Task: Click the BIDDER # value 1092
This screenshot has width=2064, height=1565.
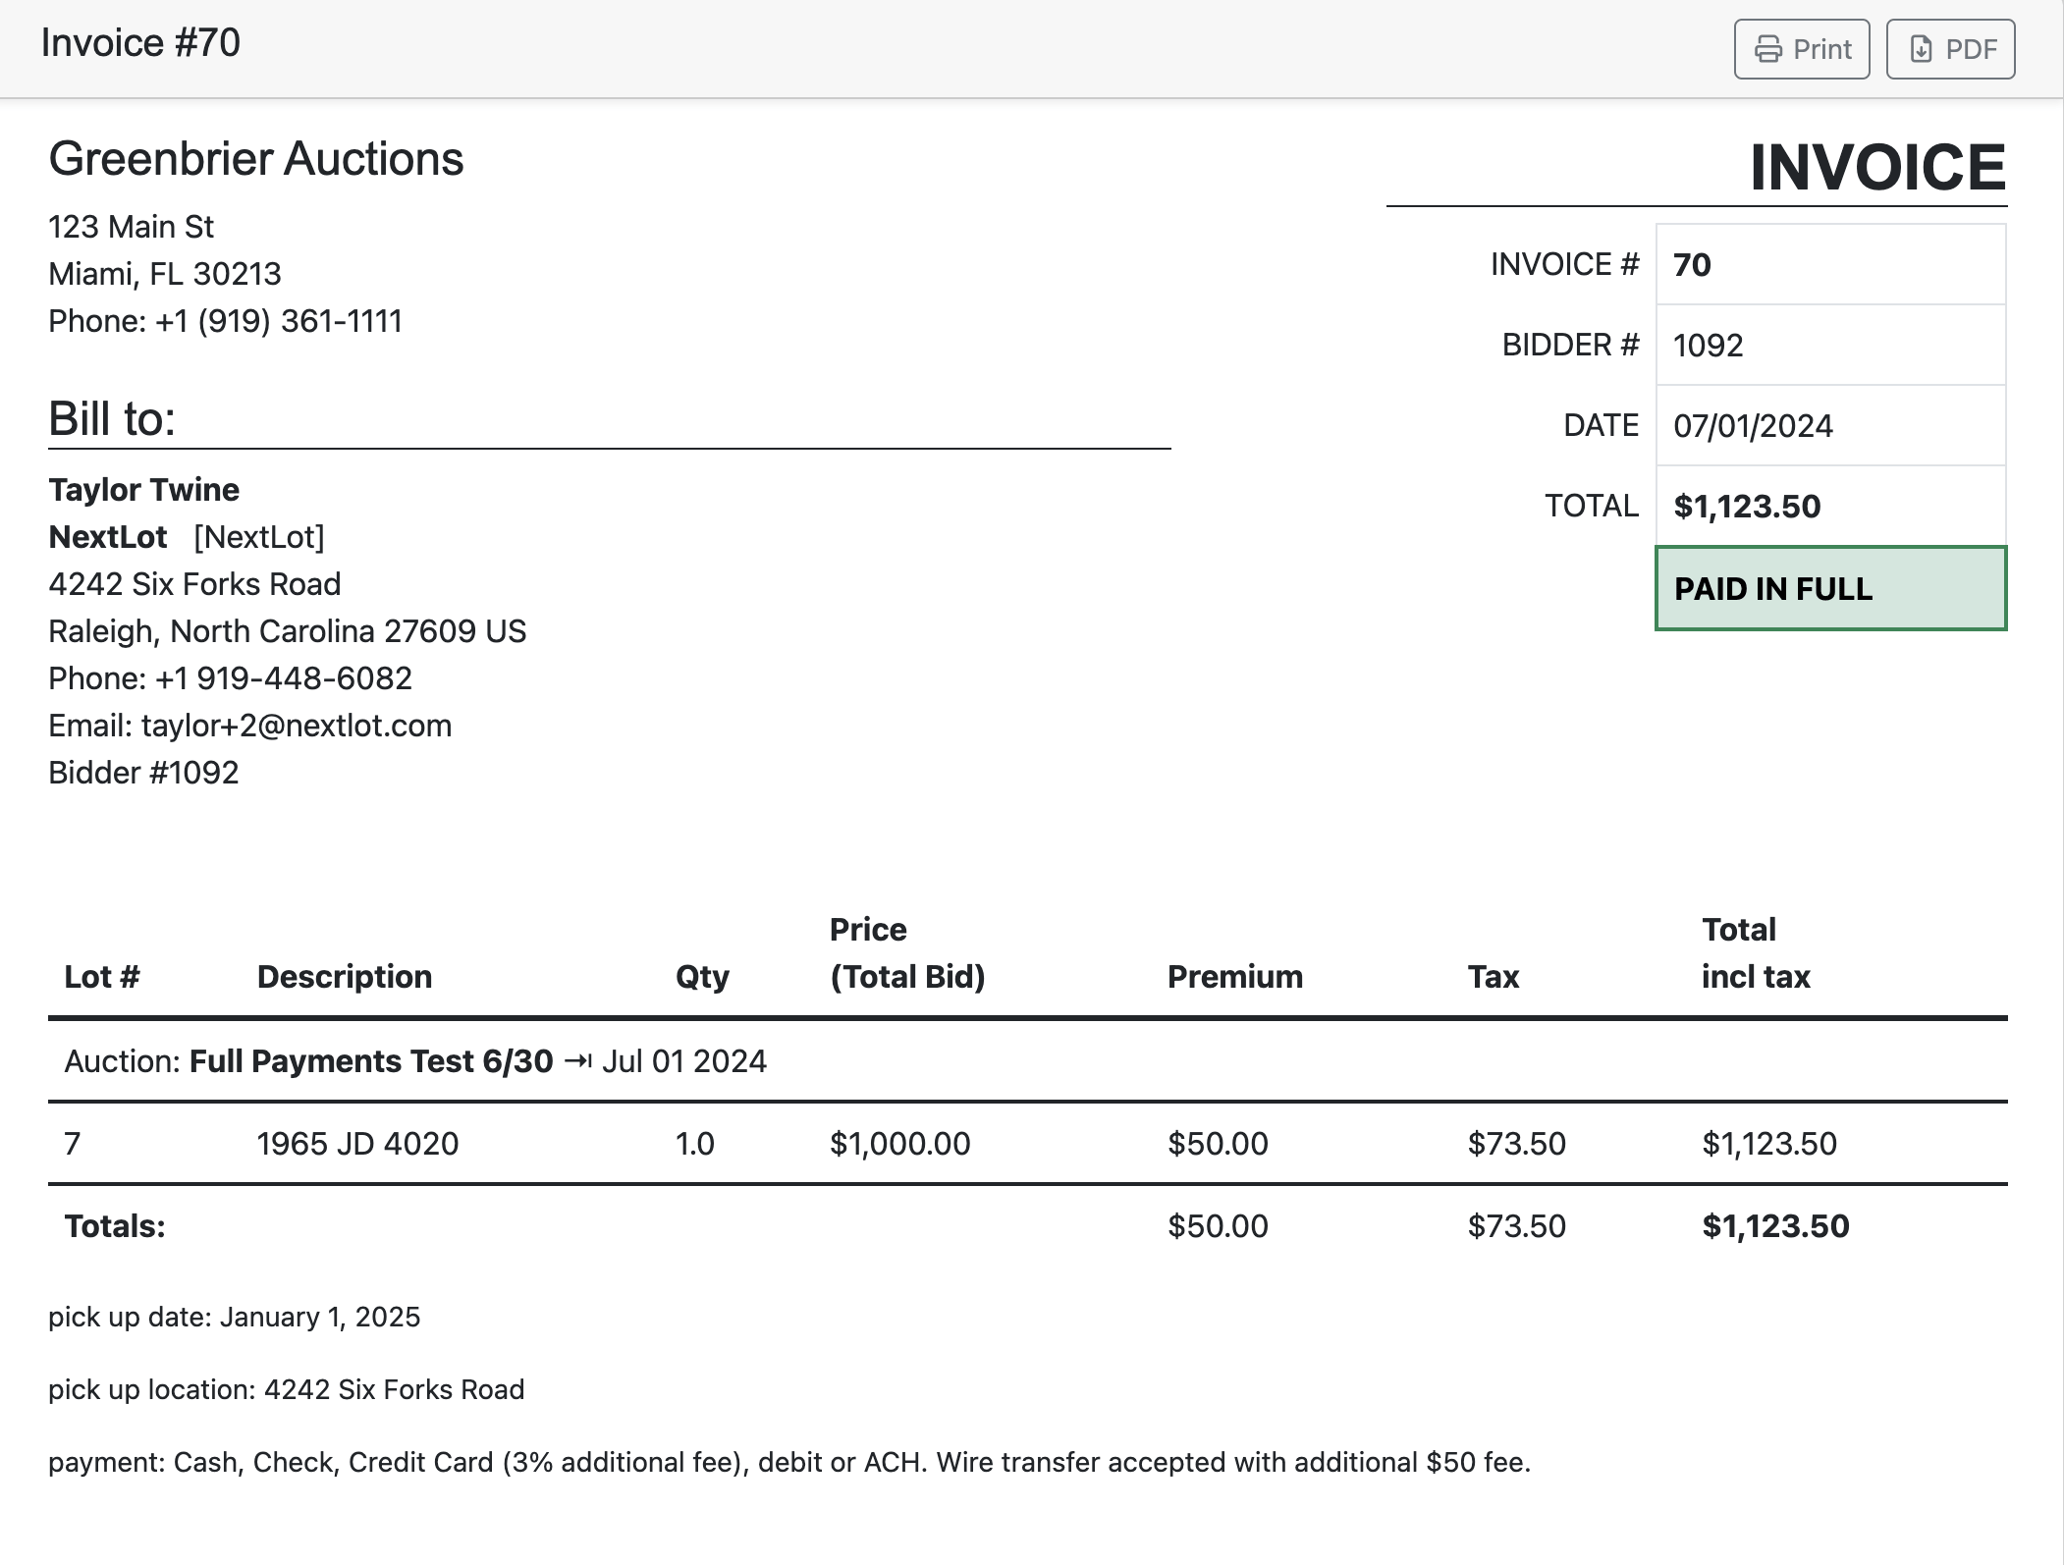Action: click(x=1707, y=345)
